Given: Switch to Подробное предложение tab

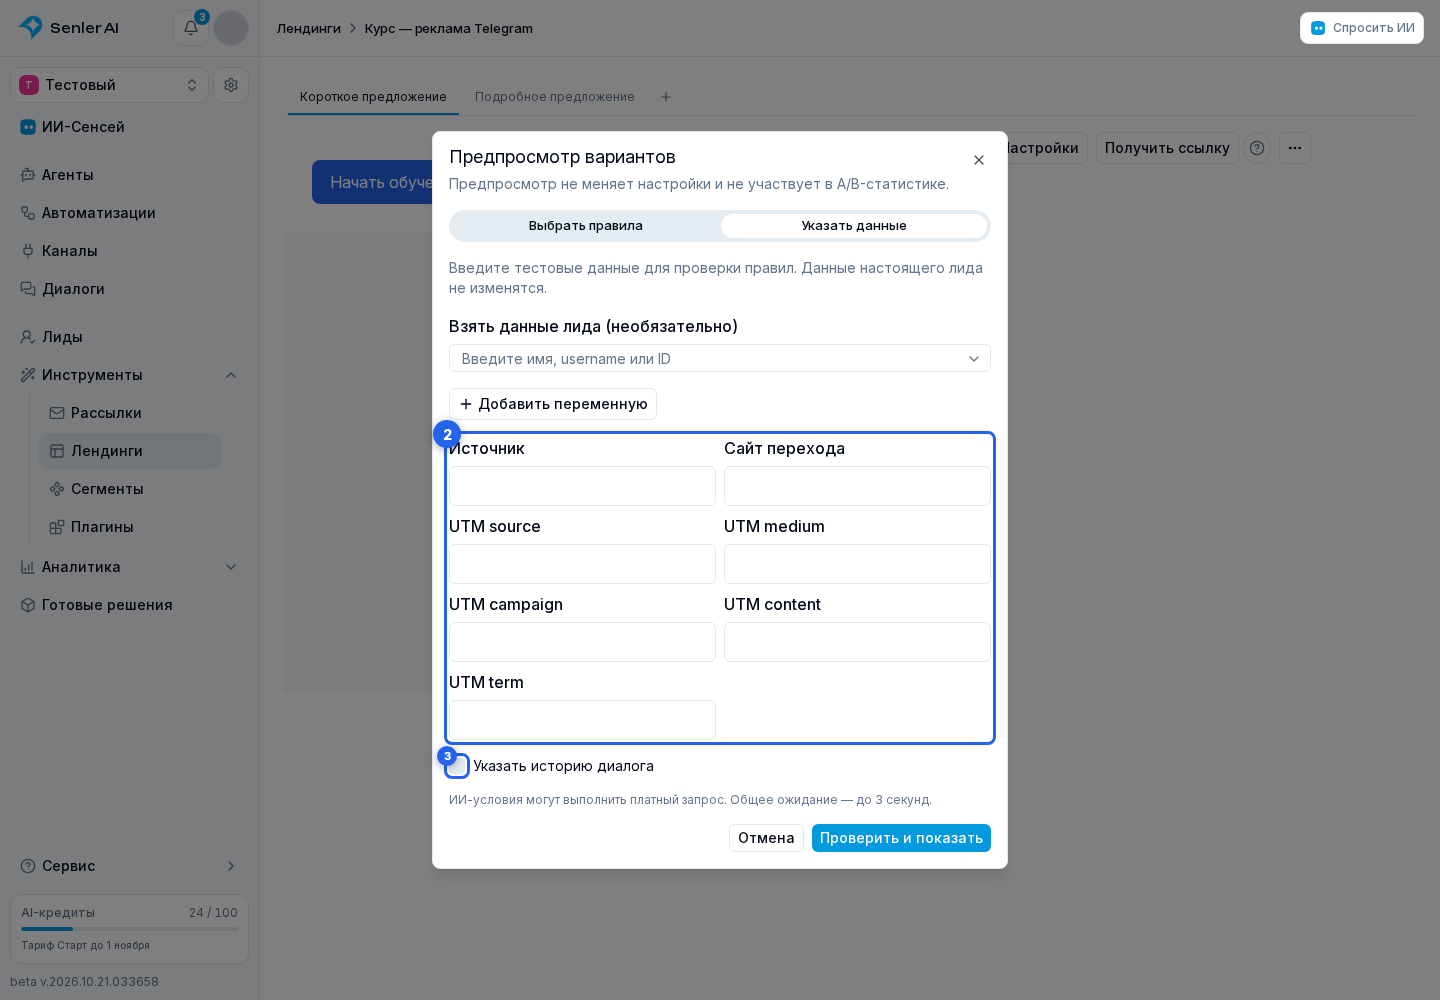Looking at the screenshot, I should [x=555, y=97].
